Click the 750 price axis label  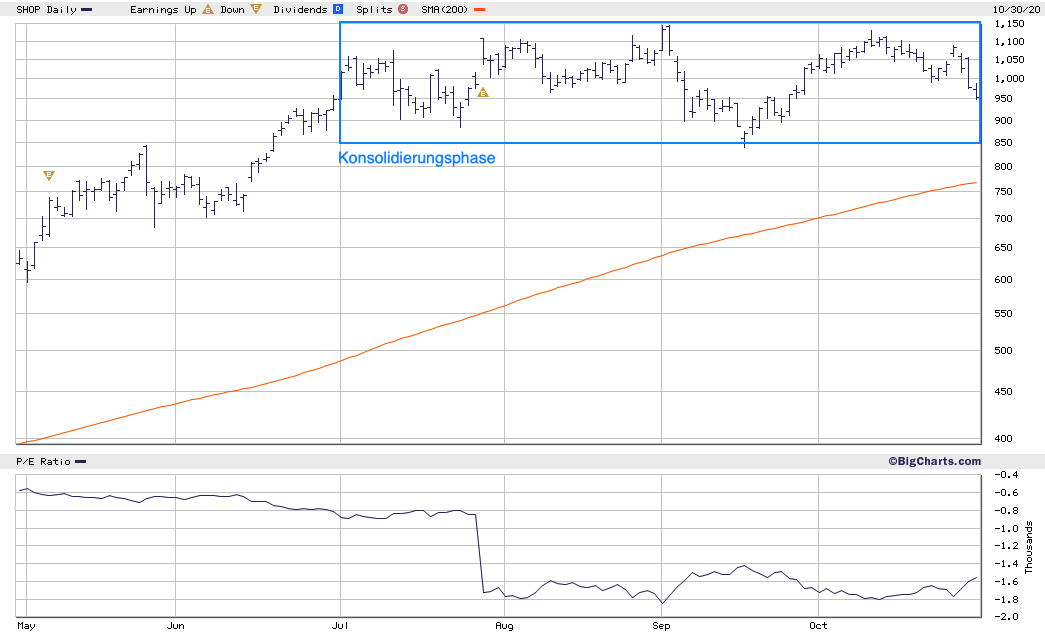tap(1003, 191)
